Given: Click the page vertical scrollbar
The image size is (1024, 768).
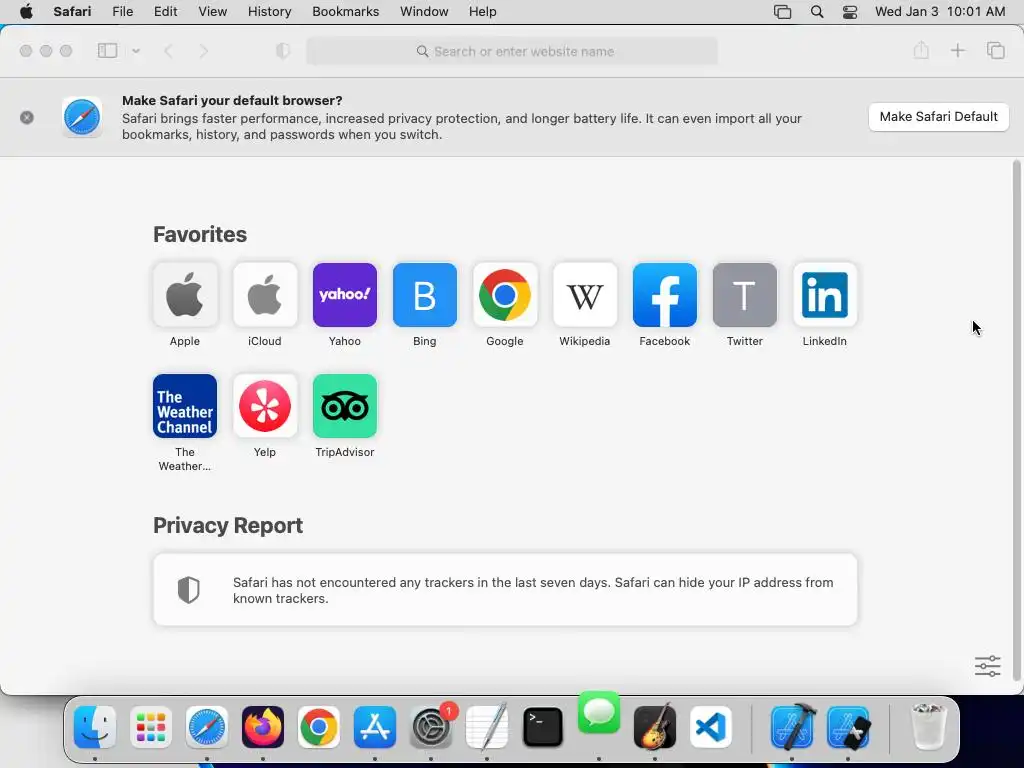Looking at the screenshot, I should click(x=1016, y=421).
